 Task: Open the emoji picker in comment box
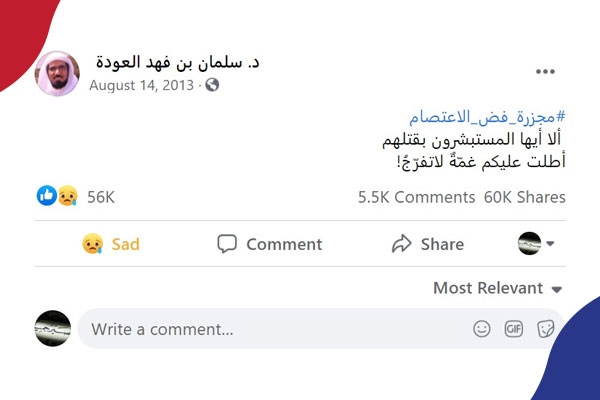(482, 329)
